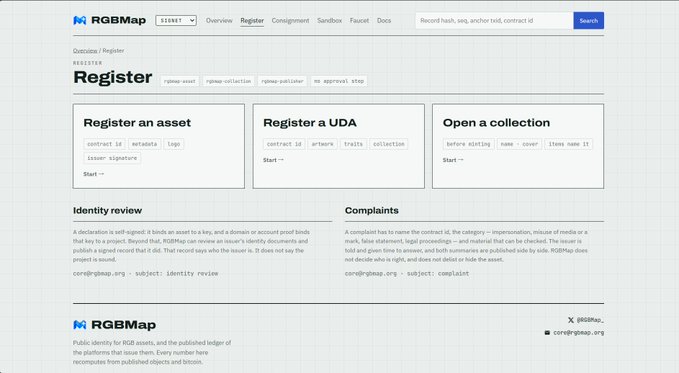This screenshot has height=373, width=679.
Task: Click the issuer signature tag
Action: 112,158
